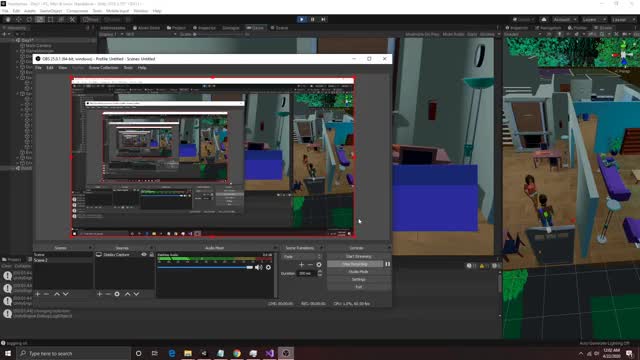Select the Custom editor tools icon in Unity

pos(72,19)
